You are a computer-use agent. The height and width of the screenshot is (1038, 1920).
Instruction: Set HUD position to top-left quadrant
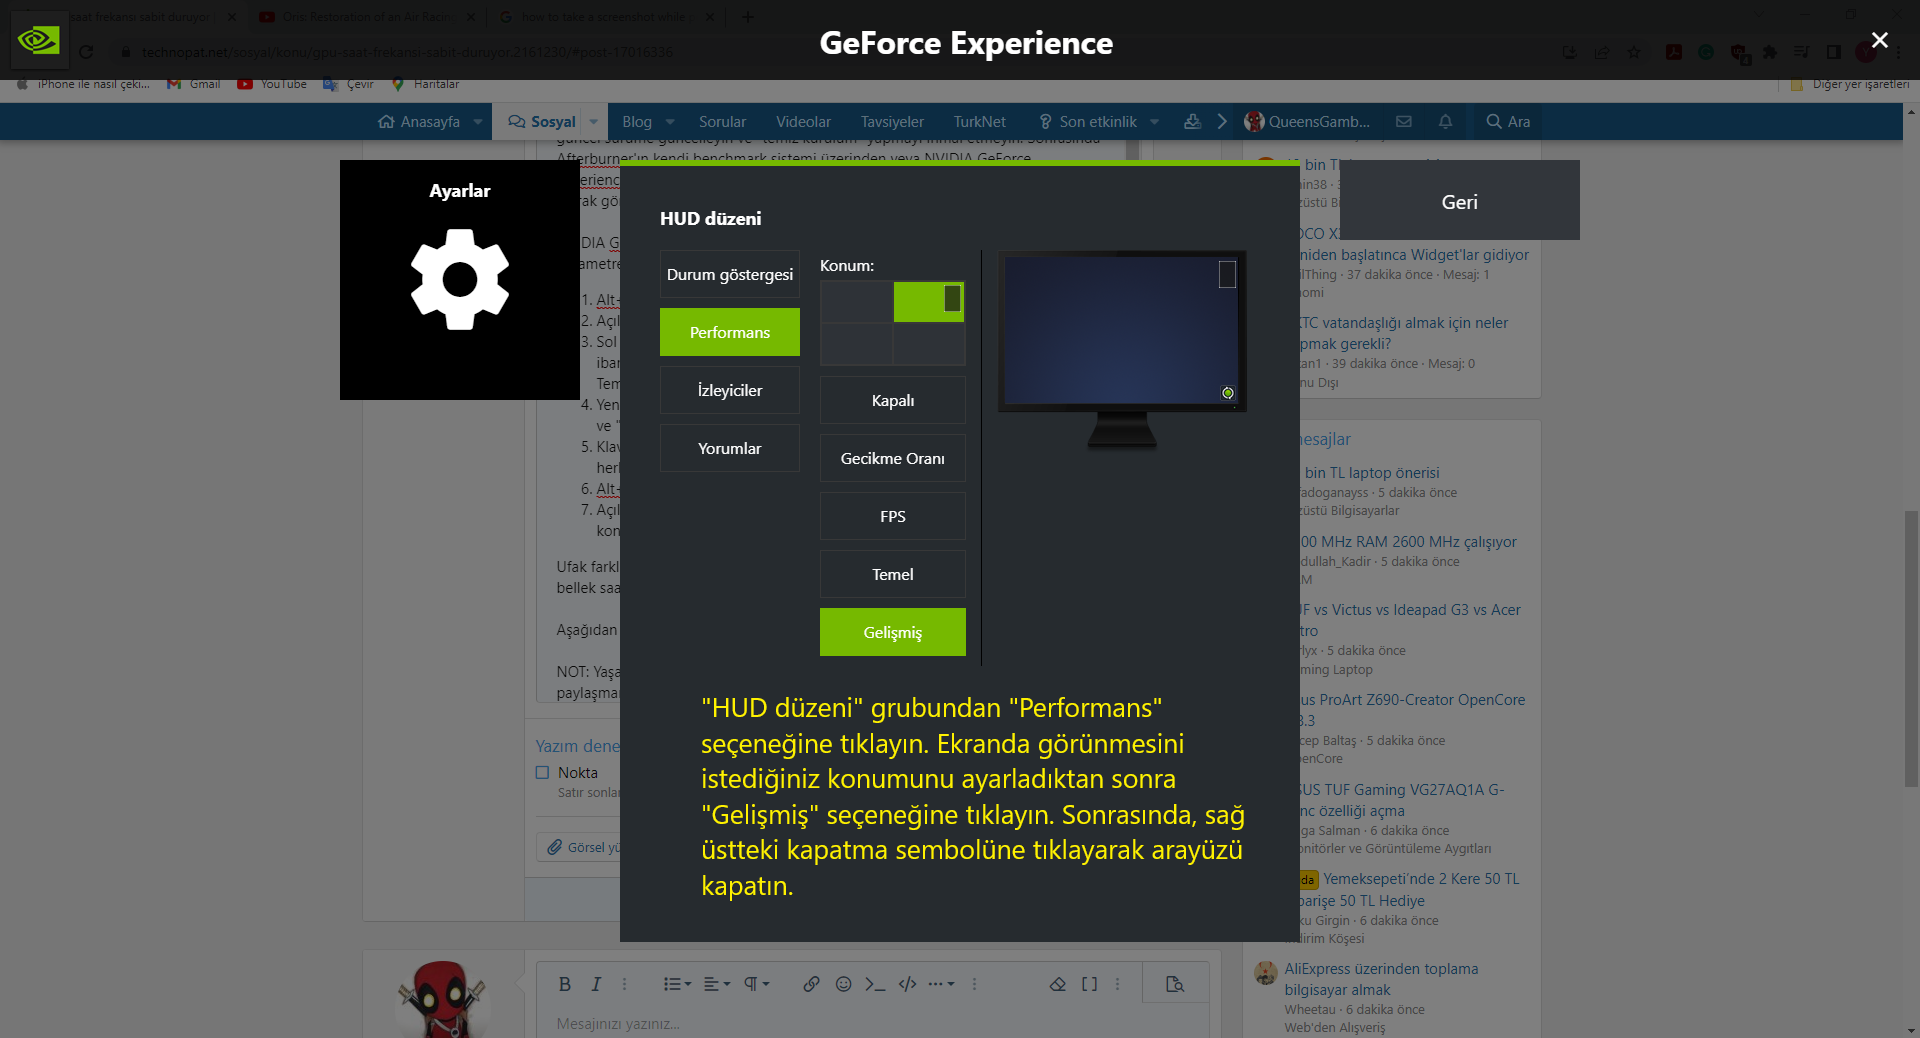pos(857,302)
